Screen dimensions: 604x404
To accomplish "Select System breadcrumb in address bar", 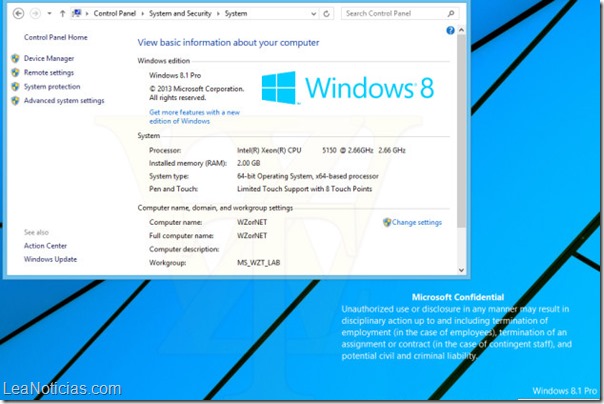I will [236, 13].
